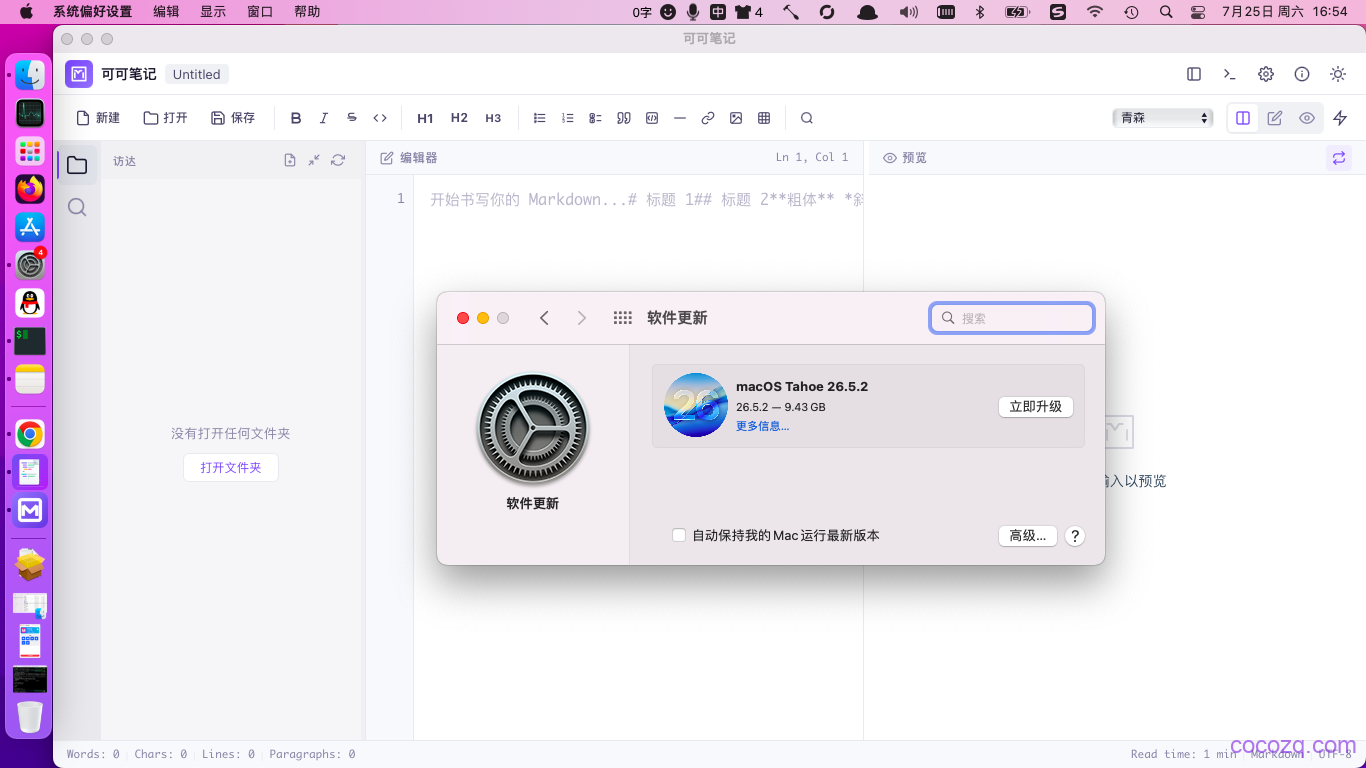Open the 青森 theme dropdown
The width and height of the screenshot is (1366, 768).
(x=1163, y=118)
